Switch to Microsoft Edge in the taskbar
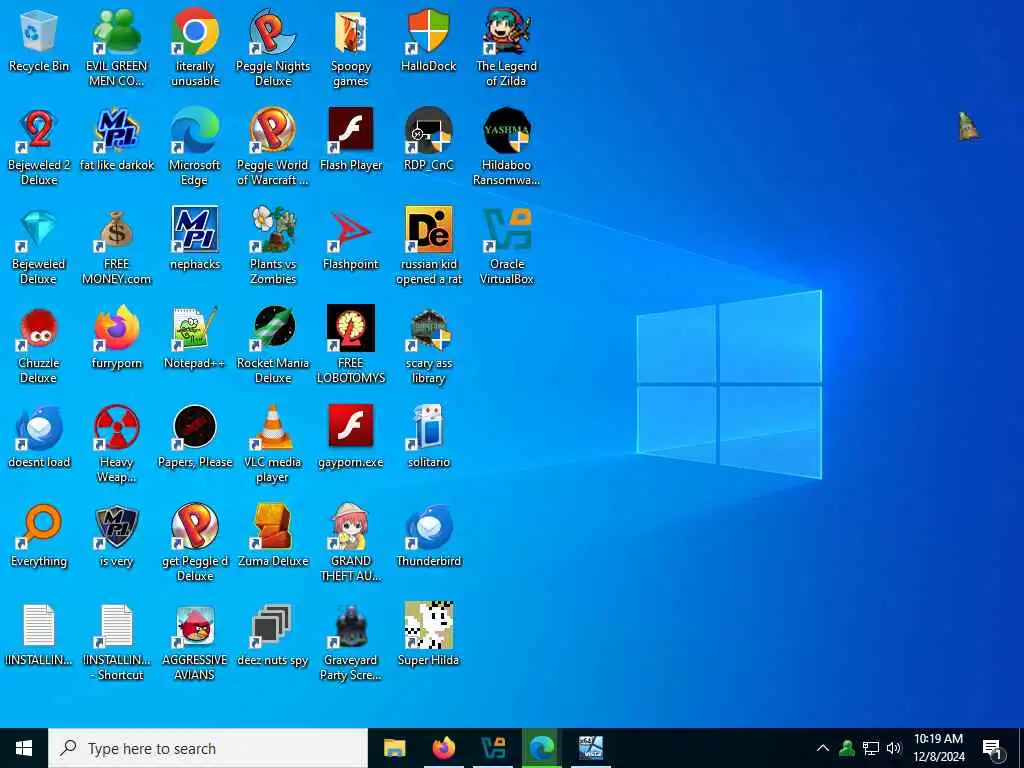Screen dimensions: 1024x768 tap(542, 748)
